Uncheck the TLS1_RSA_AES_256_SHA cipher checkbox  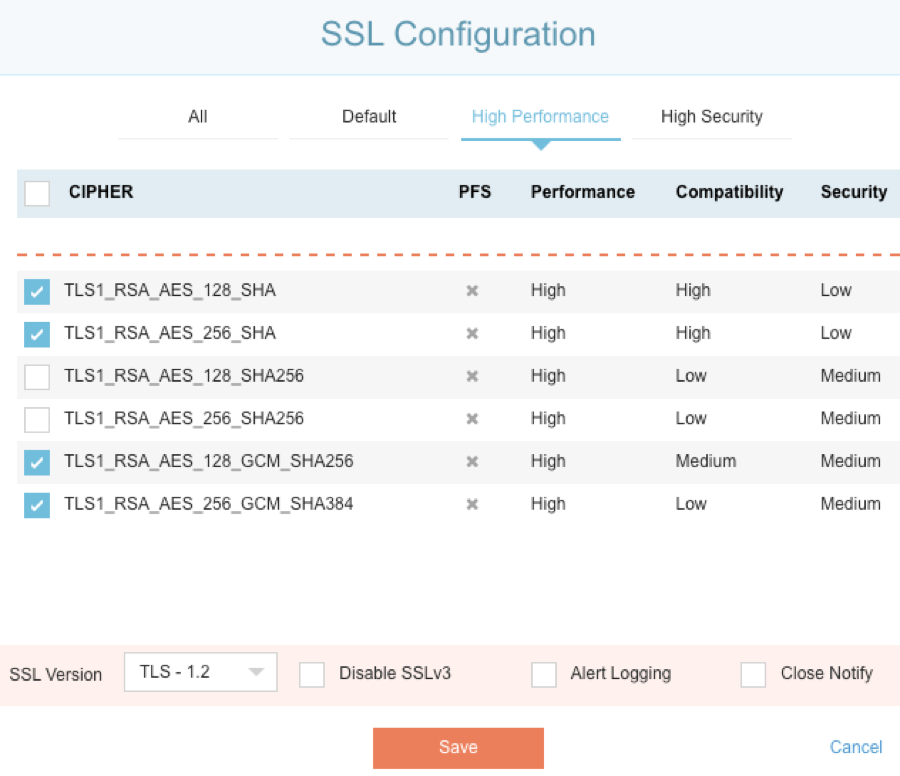(x=37, y=334)
